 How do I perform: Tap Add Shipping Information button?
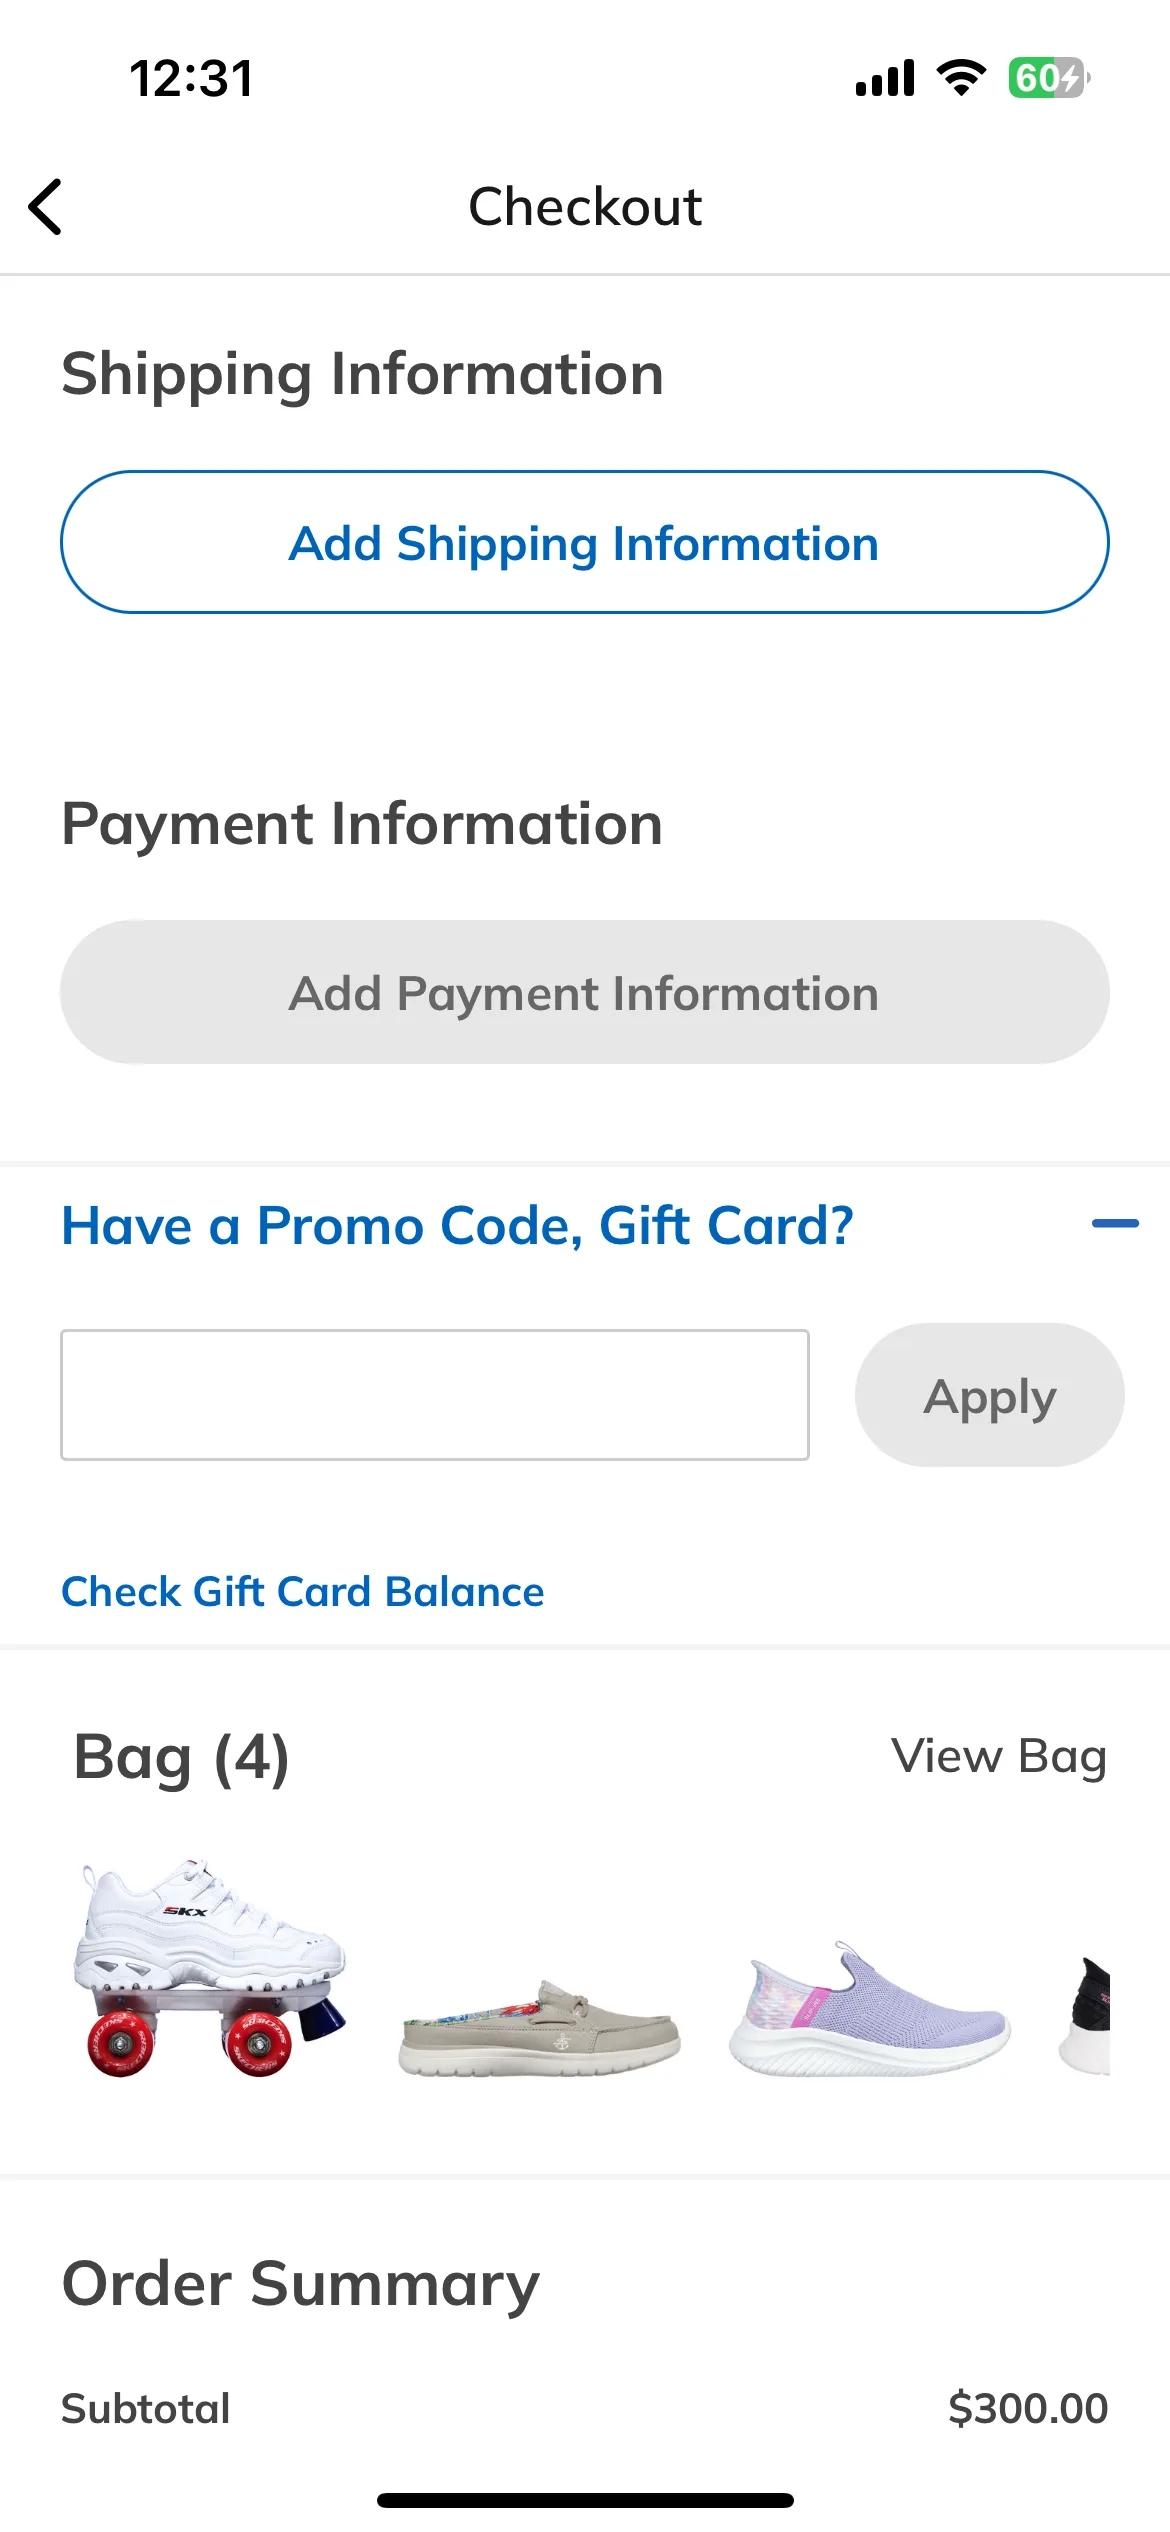pyautogui.click(x=585, y=542)
